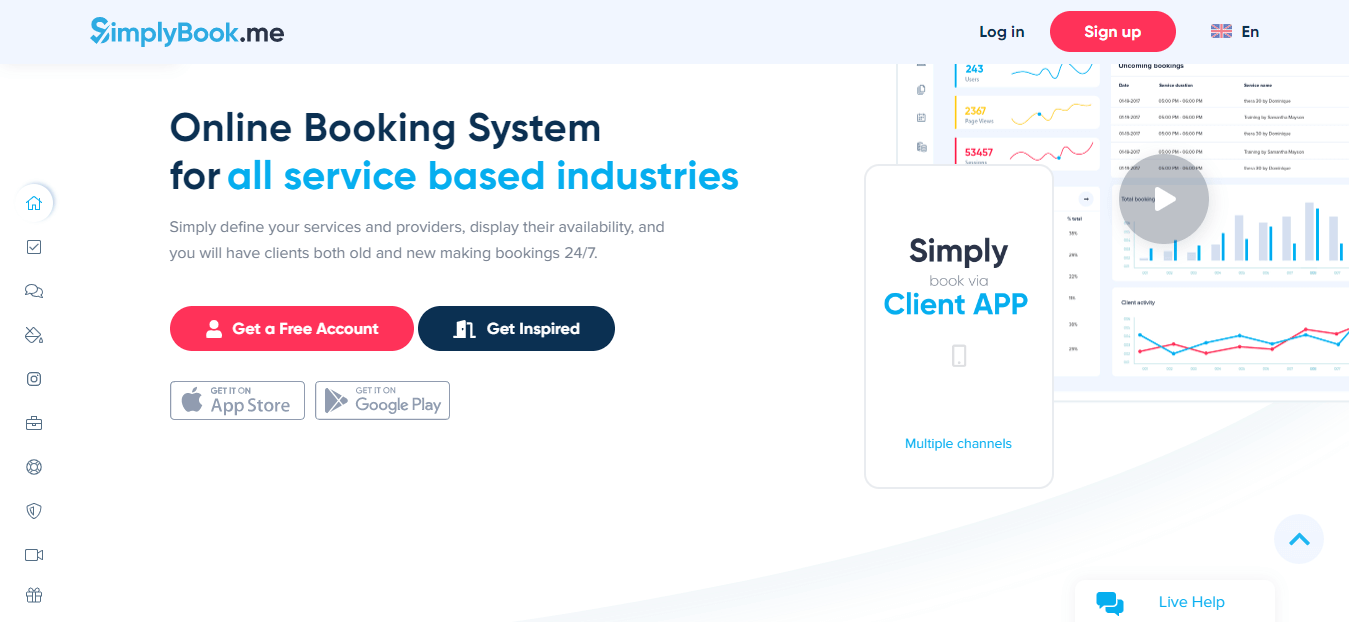This screenshot has height=622, width=1349.
Task: Open the Get Inspired page
Action: click(x=516, y=328)
